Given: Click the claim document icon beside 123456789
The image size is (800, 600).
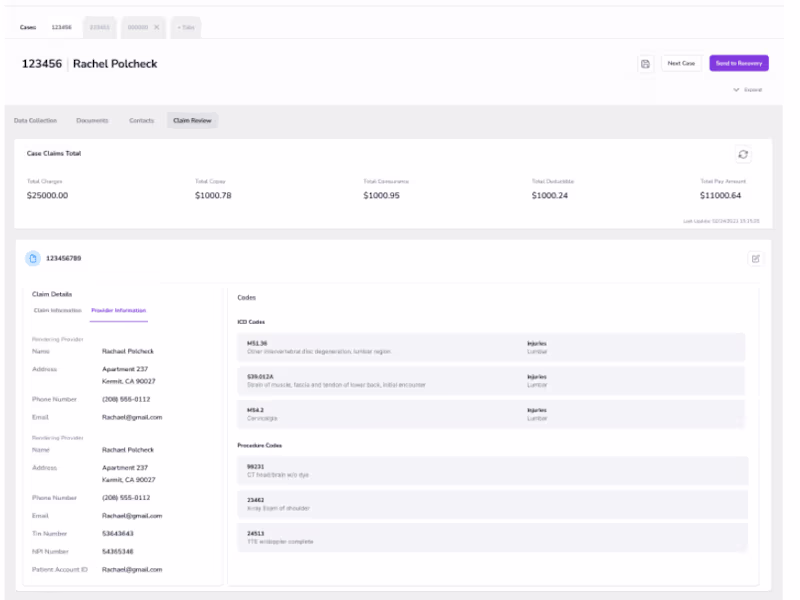Looking at the screenshot, I should pyautogui.click(x=33, y=259).
